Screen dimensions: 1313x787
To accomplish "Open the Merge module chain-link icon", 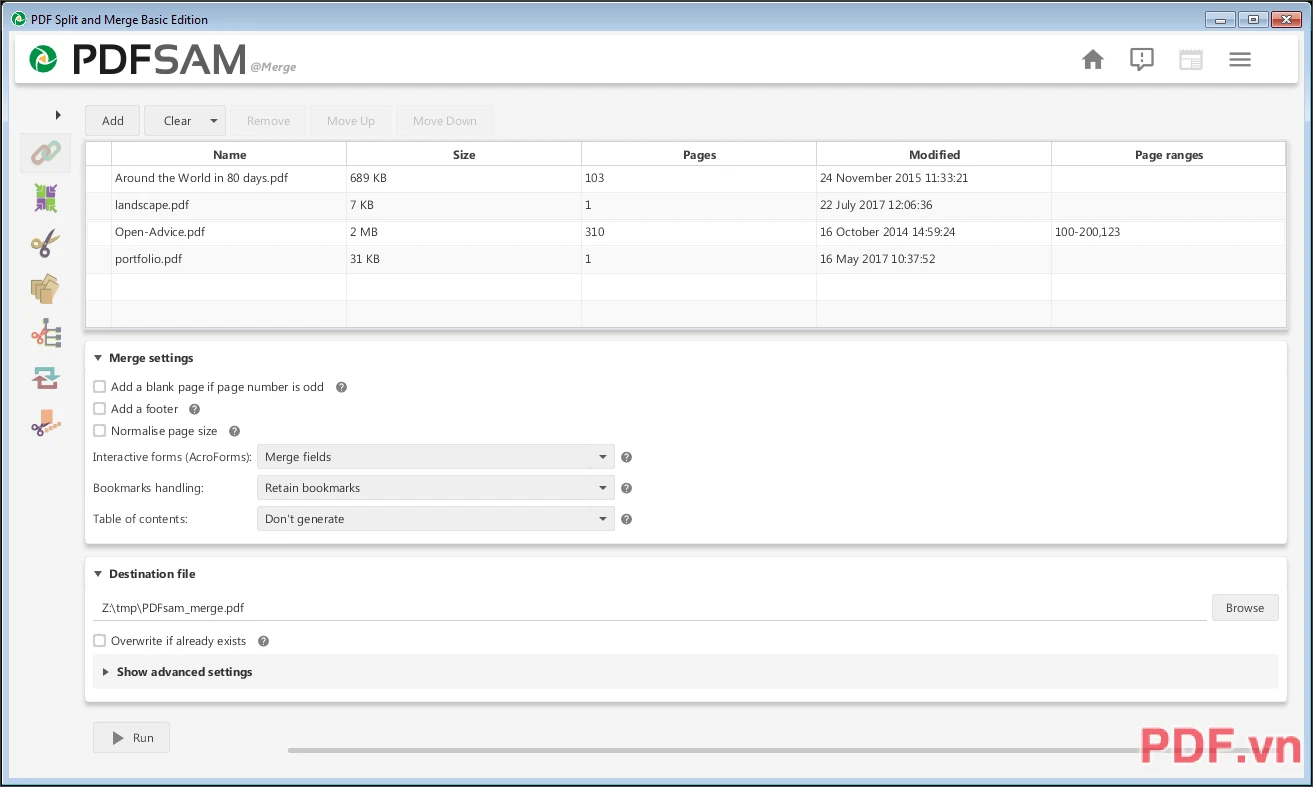I will pos(45,153).
